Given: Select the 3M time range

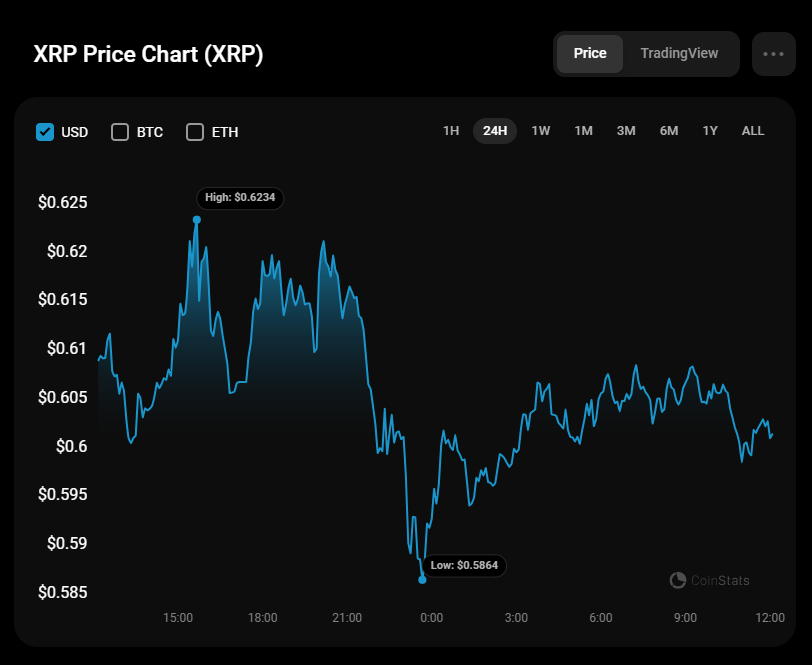Looking at the screenshot, I should 626,131.
